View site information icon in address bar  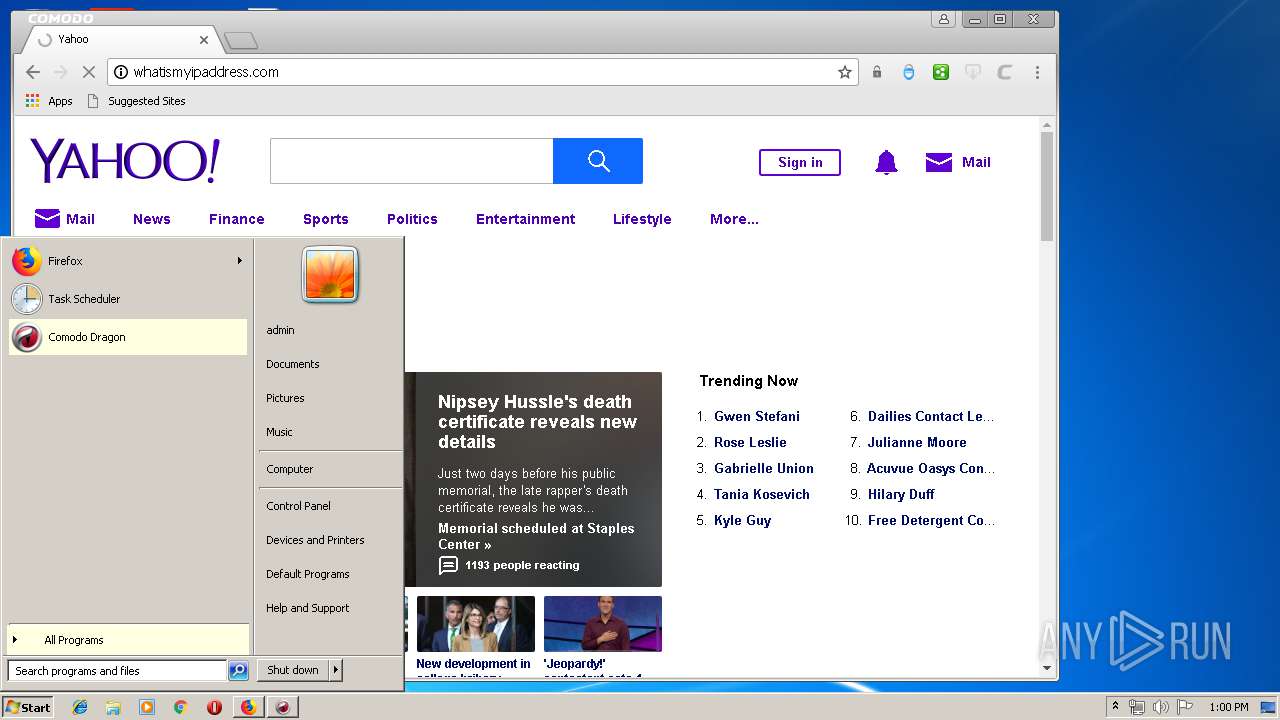(121, 72)
